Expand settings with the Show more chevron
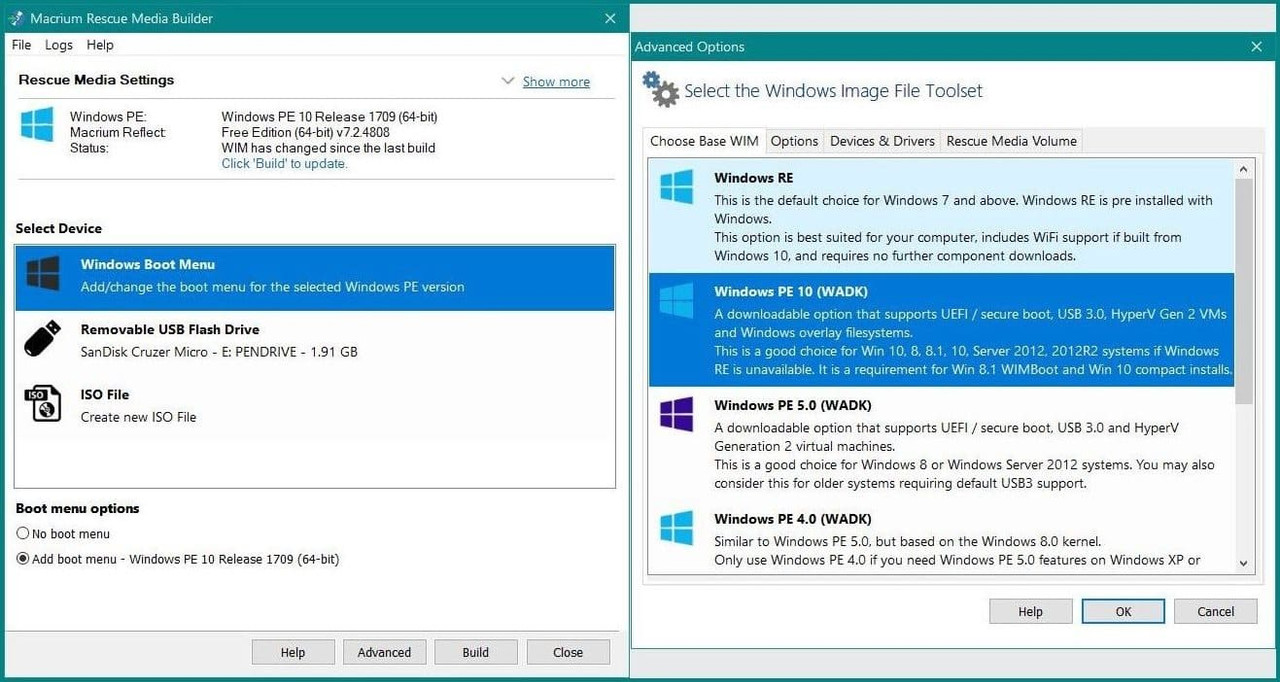The height and width of the screenshot is (682, 1280). (508, 81)
